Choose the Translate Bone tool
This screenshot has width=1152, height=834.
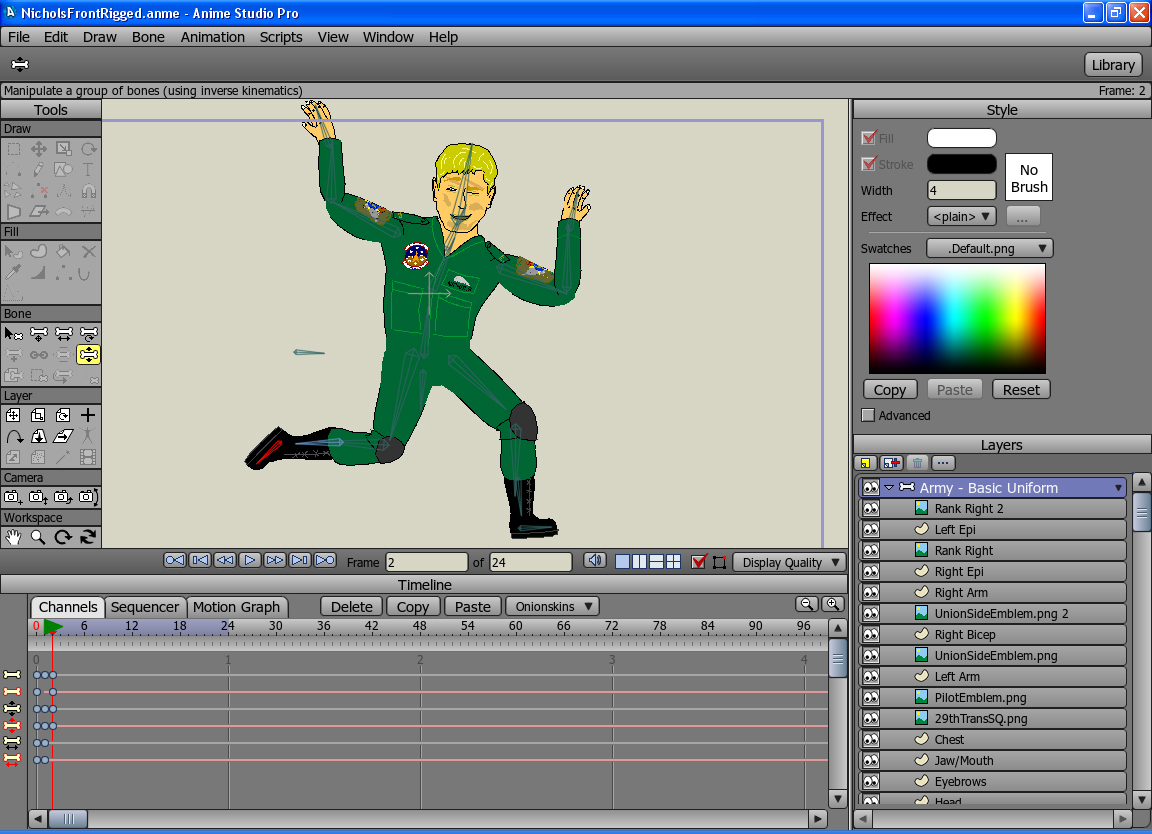(39, 334)
